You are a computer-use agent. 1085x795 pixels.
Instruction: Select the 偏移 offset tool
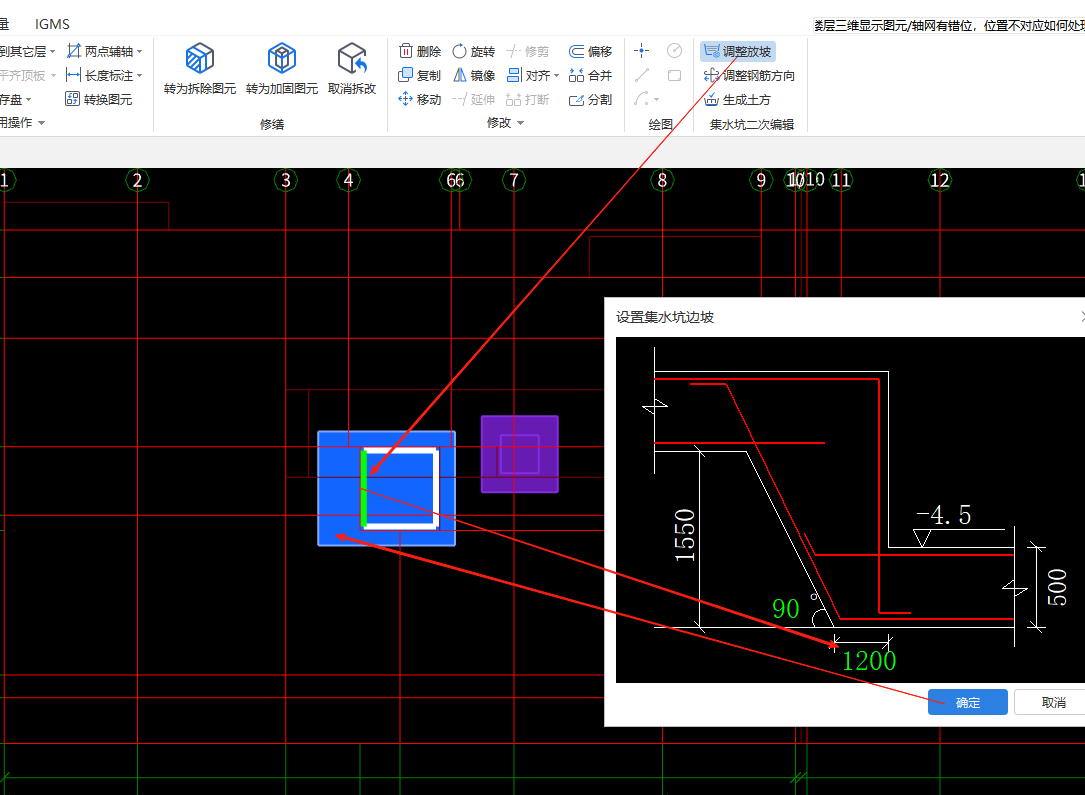coord(590,51)
